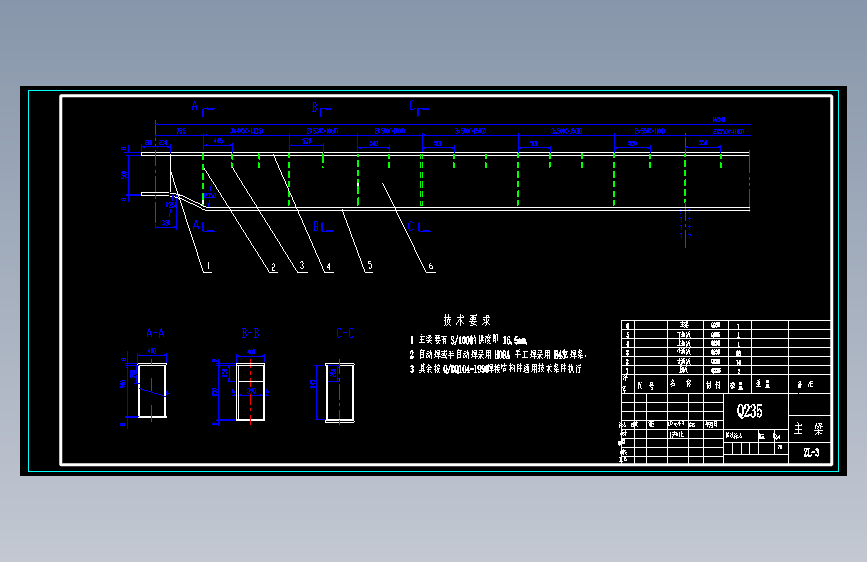
Task: Click the 主梁 title block text
Action: (809, 429)
